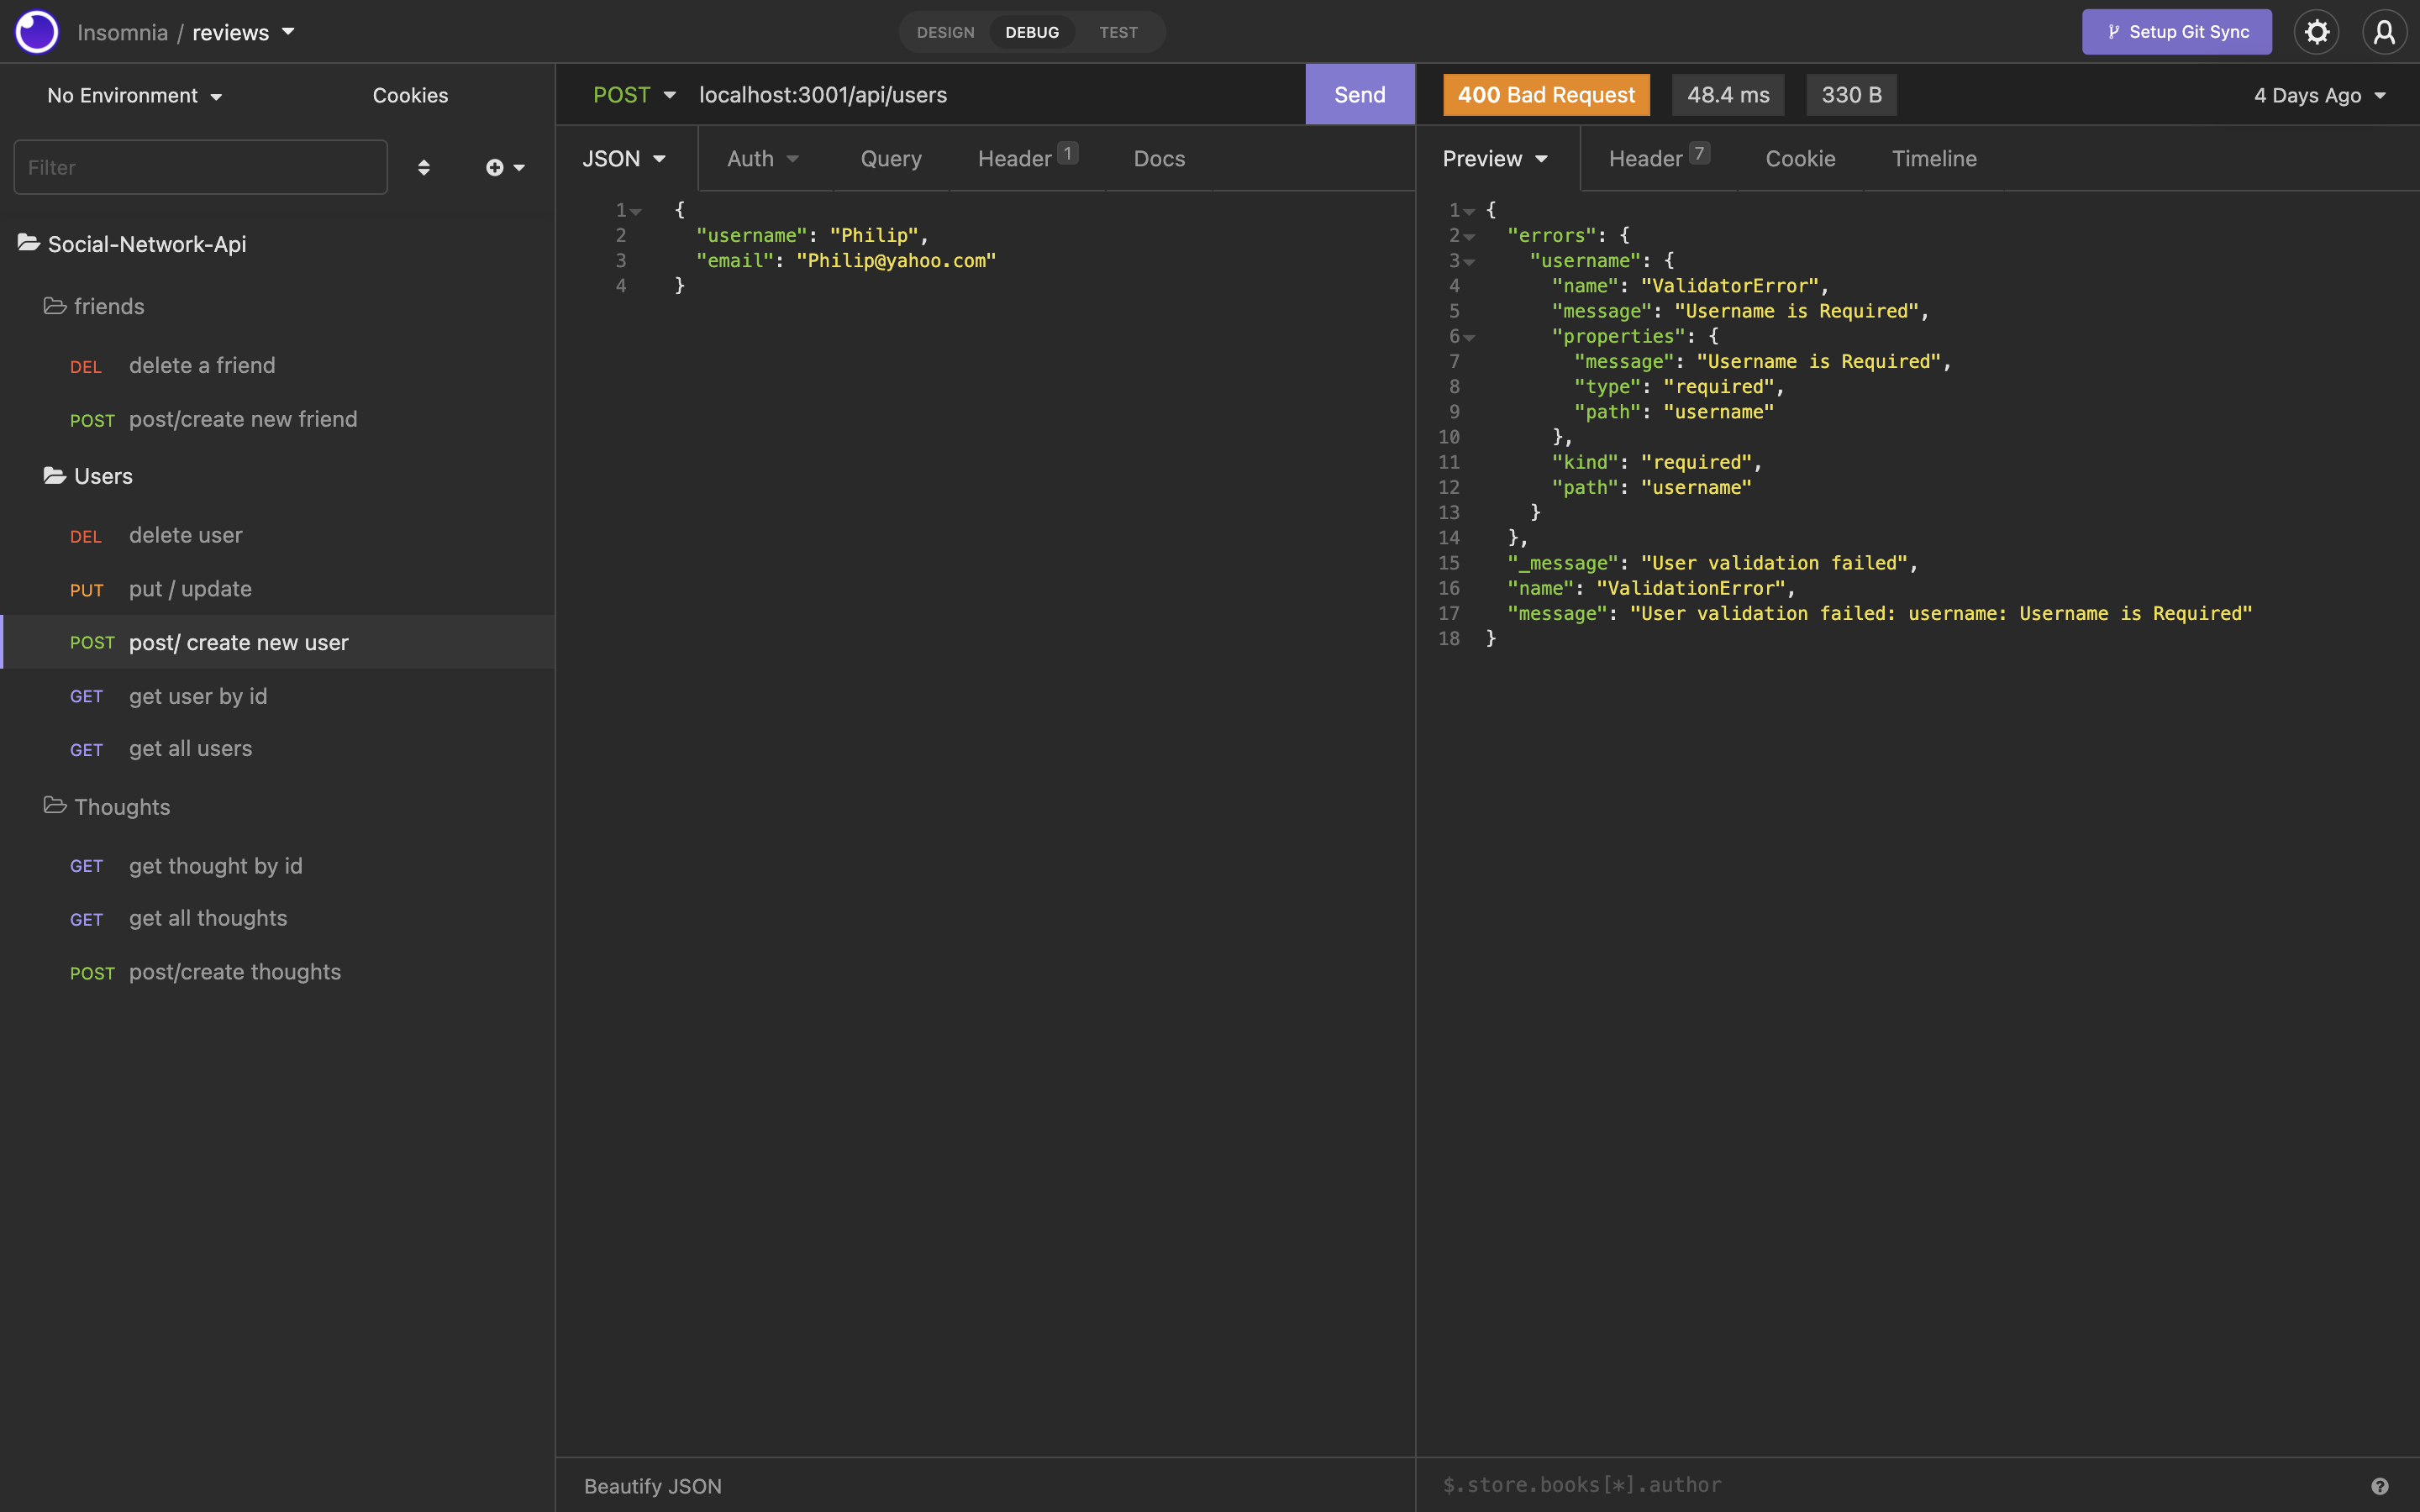Click the sidebar sort requests icon

pos(424,167)
